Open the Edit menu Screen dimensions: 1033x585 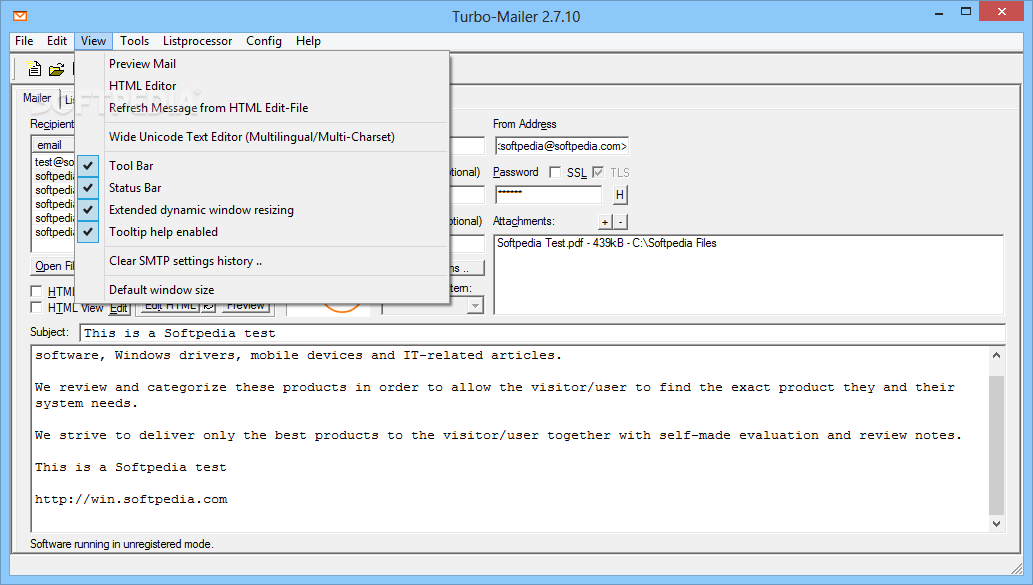57,41
